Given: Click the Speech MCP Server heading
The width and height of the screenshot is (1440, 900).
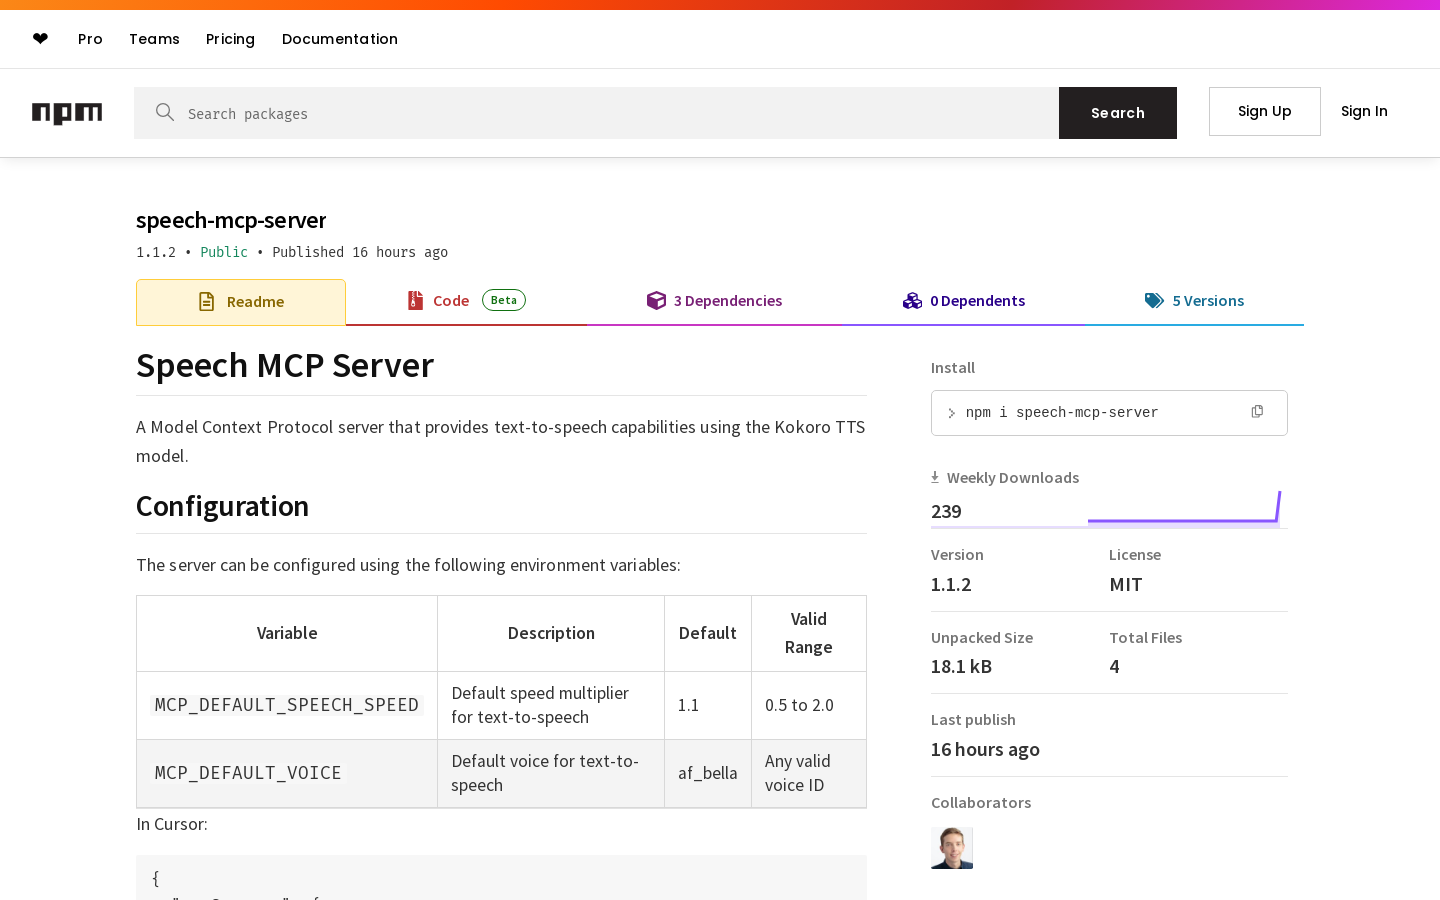Looking at the screenshot, I should point(285,366).
